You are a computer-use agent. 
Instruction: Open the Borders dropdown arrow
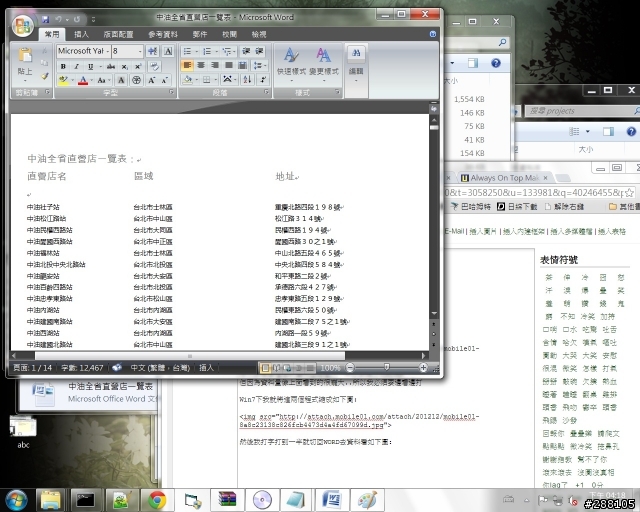[215, 80]
